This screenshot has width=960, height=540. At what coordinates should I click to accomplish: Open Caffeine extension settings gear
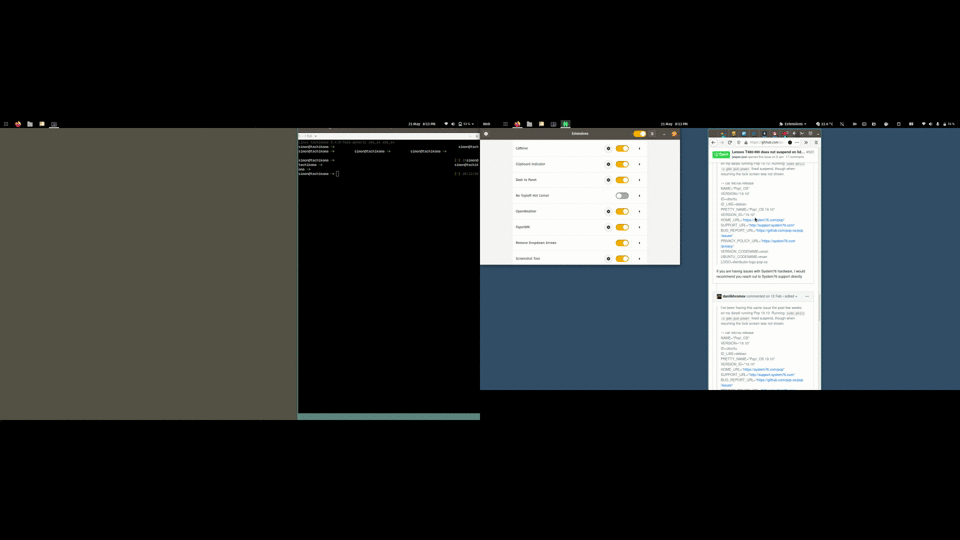tap(608, 148)
